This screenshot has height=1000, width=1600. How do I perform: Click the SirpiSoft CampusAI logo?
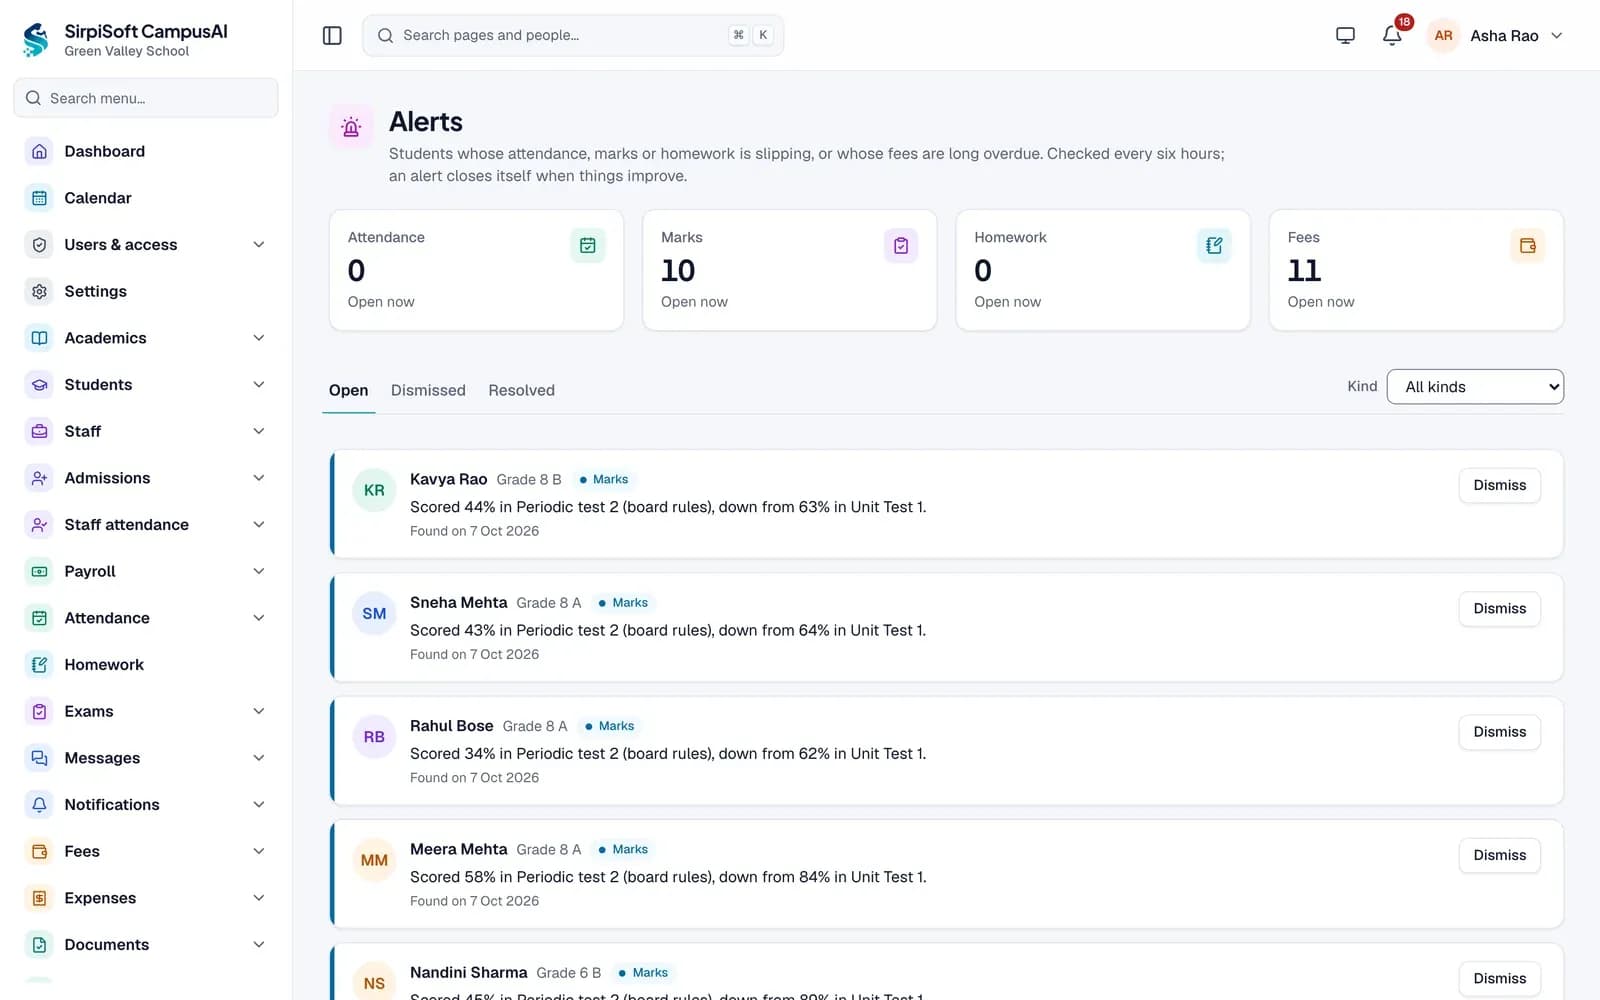point(36,40)
